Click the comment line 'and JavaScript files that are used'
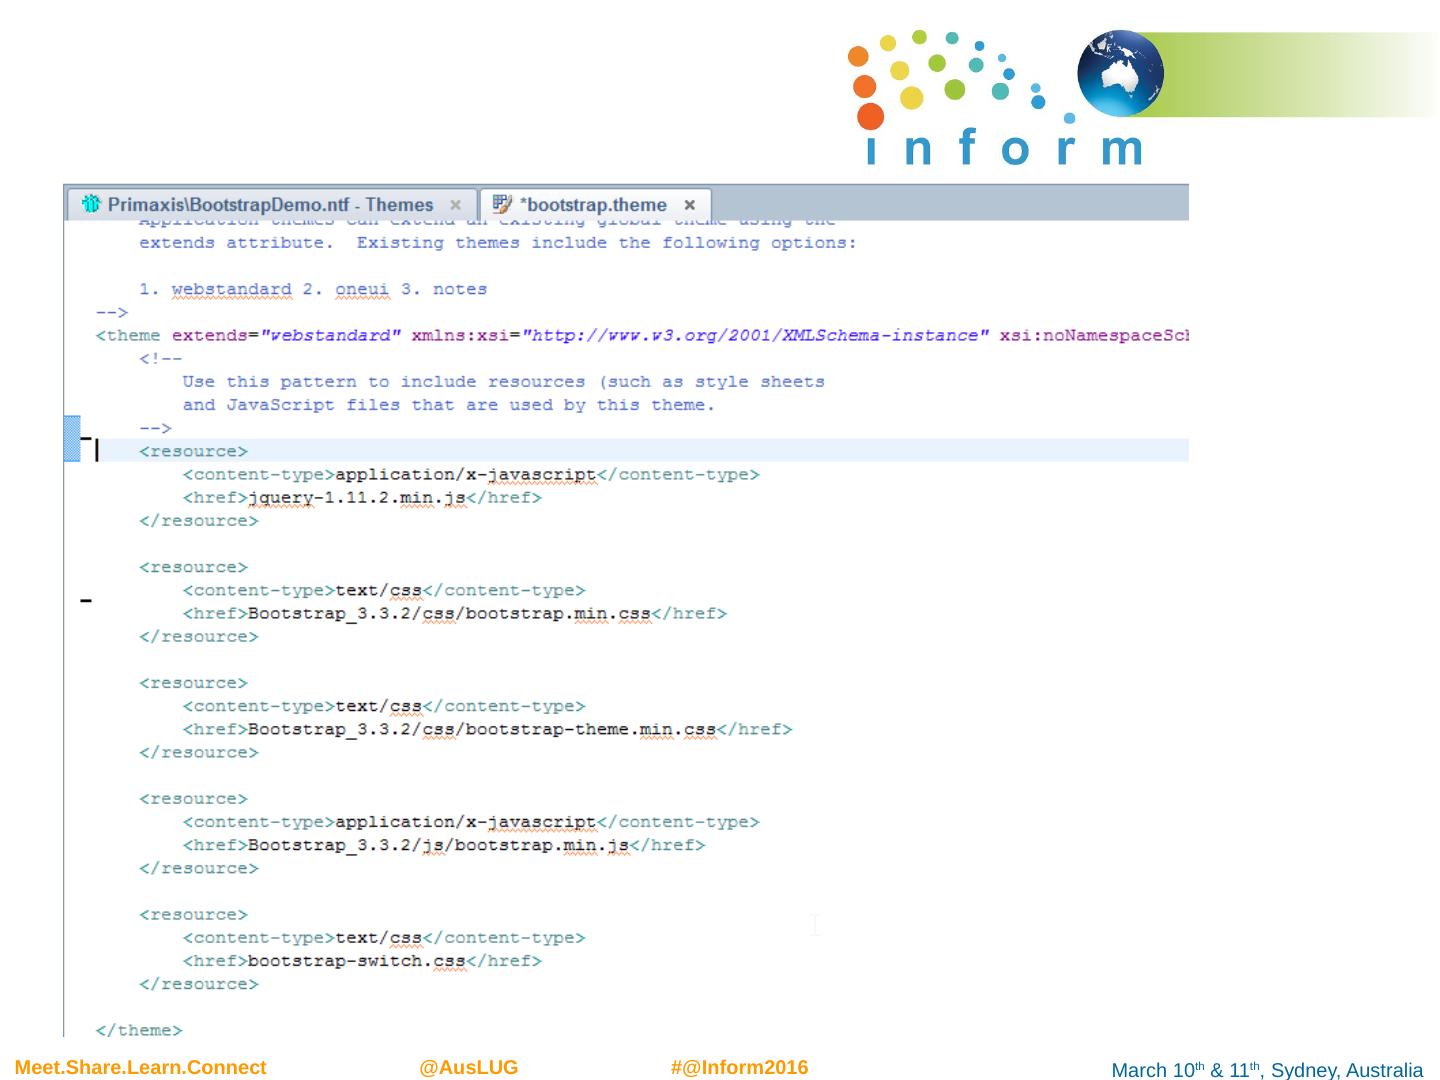The width and height of the screenshot is (1440, 1080). pos(449,405)
